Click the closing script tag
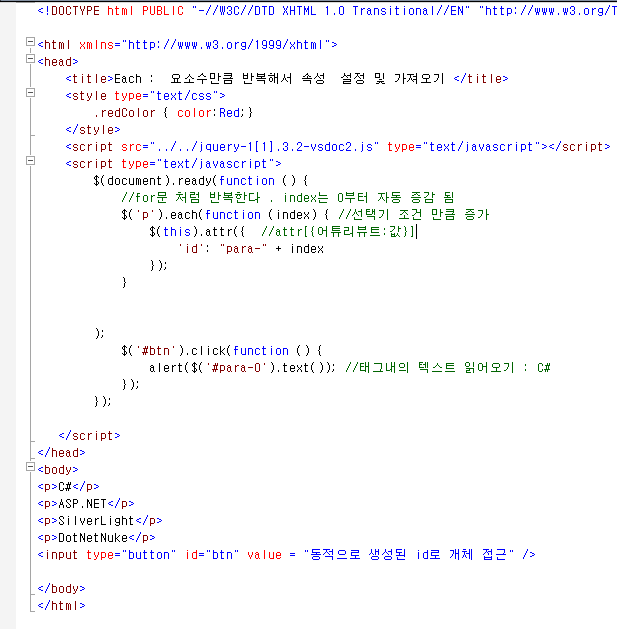This screenshot has width=617, height=629. (x=89, y=436)
